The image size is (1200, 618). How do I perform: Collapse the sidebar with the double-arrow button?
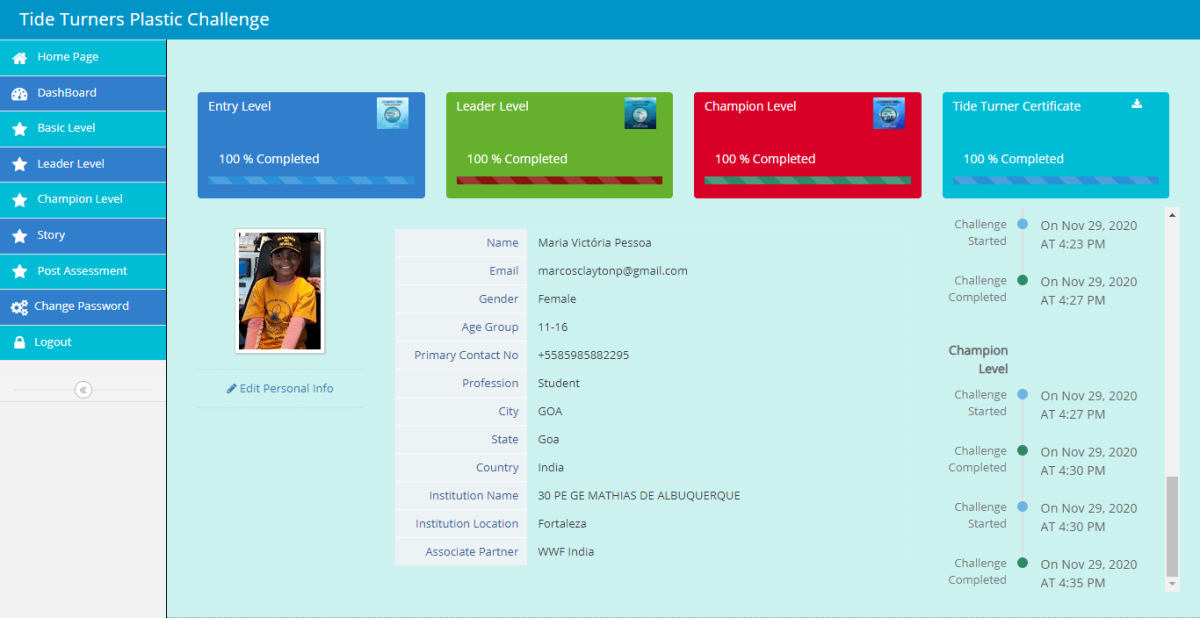(83, 390)
